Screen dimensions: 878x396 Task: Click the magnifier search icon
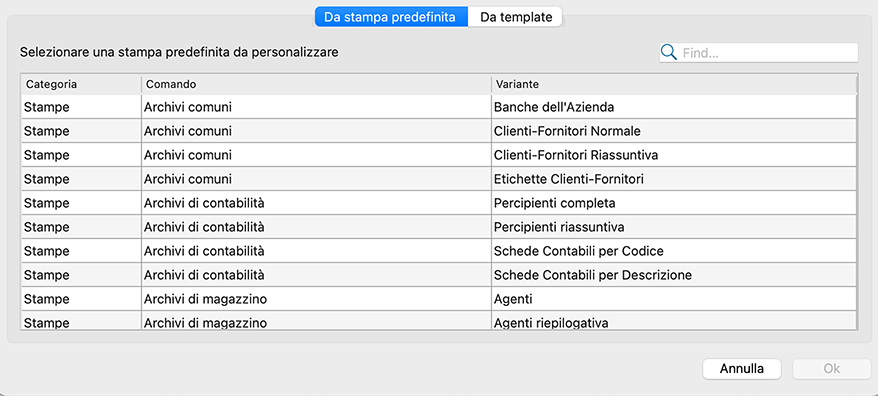pyautogui.click(x=669, y=53)
